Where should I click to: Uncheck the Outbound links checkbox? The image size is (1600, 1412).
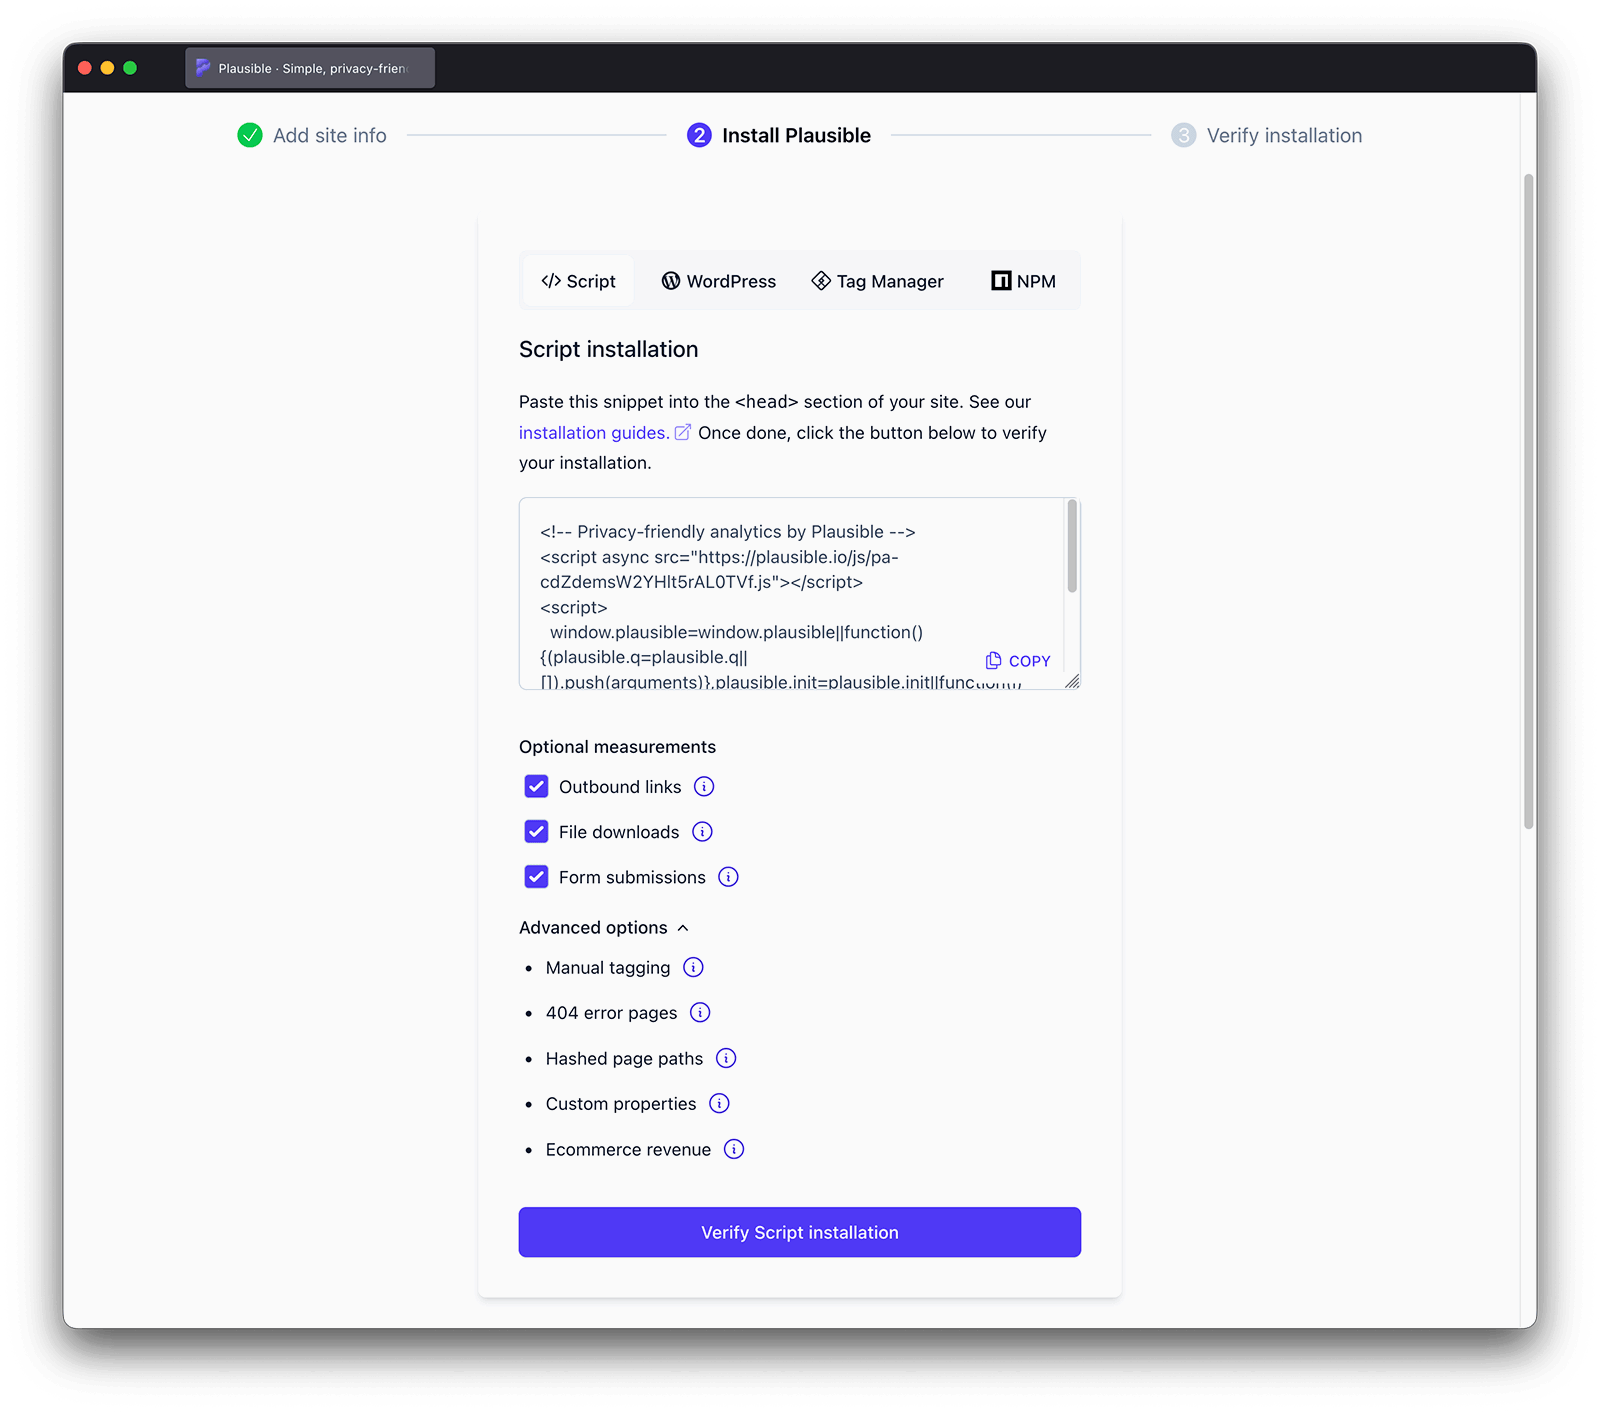coord(536,787)
